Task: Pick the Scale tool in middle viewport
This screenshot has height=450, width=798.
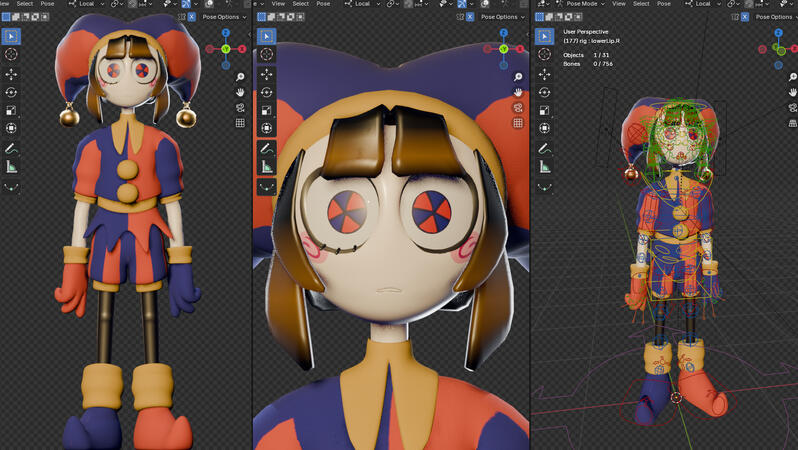Action: coord(266,111)
